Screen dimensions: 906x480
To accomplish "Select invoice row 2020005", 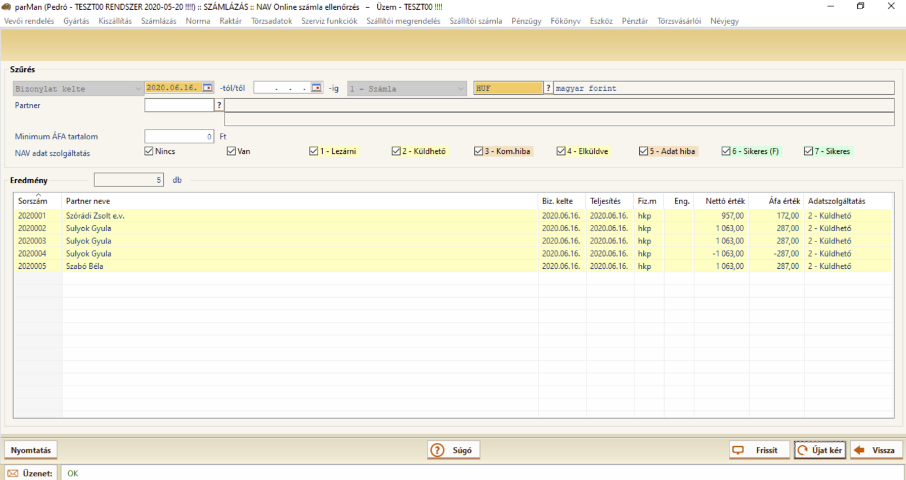I will point(453,266).
